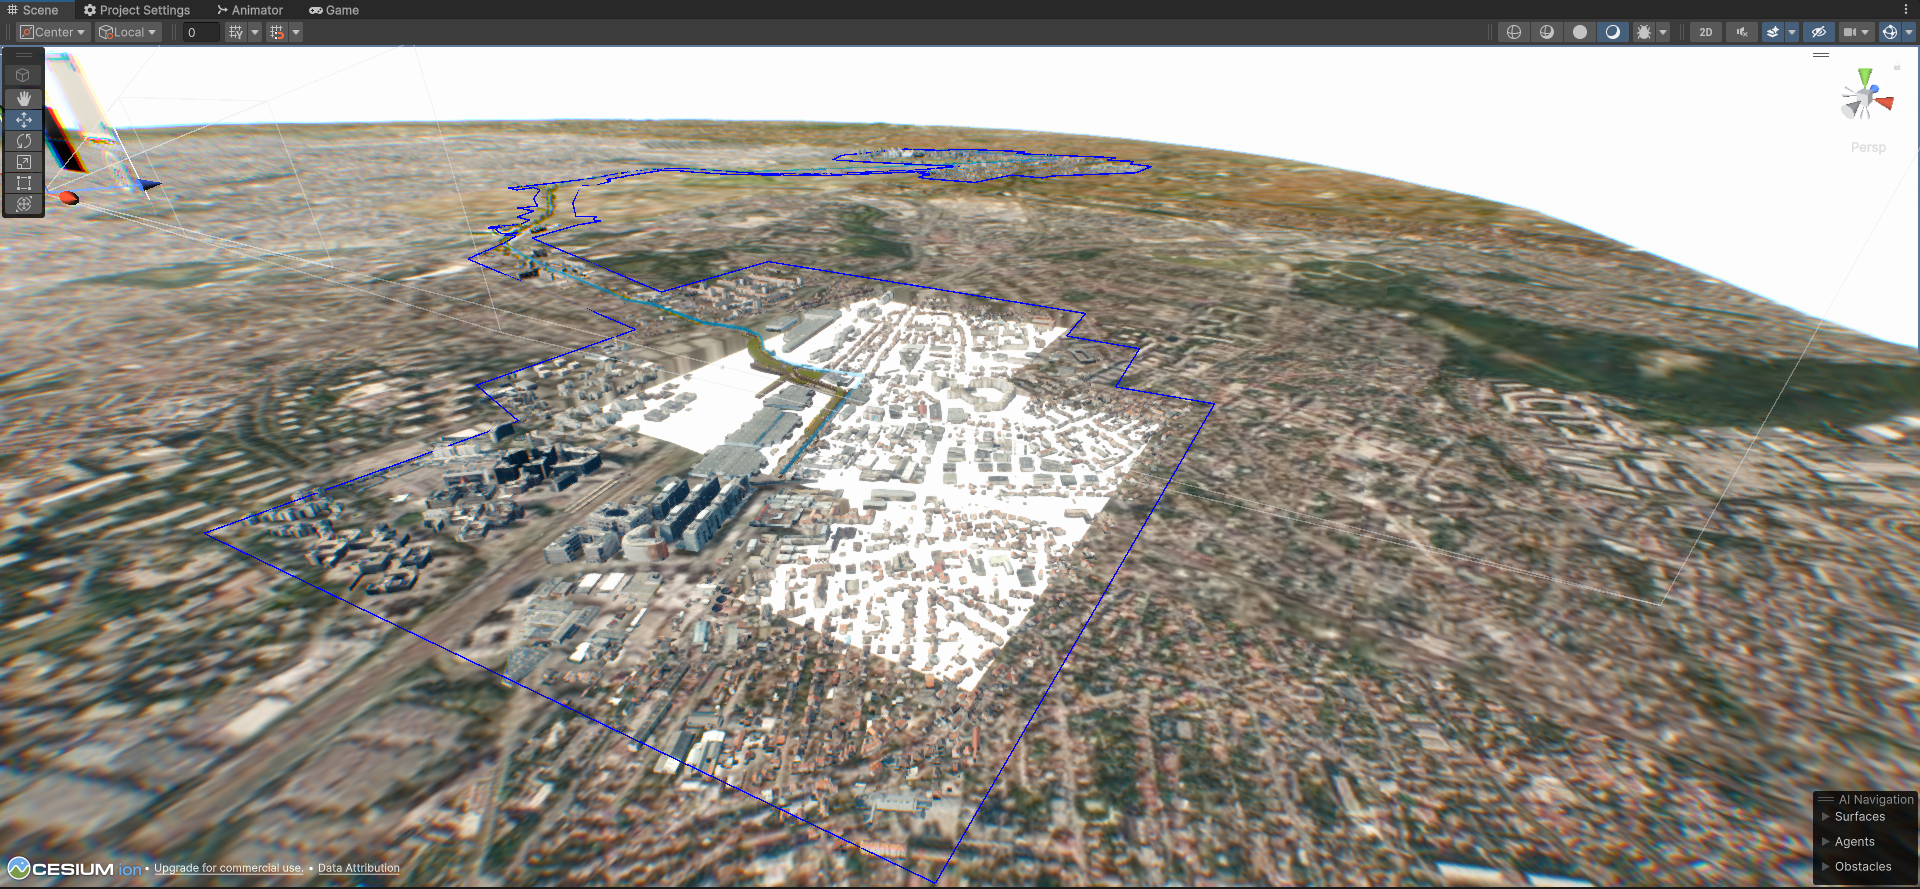This screenshot has height=889, width=1920.
Task: Switch to the Project Settings tab
Action: 137,10
